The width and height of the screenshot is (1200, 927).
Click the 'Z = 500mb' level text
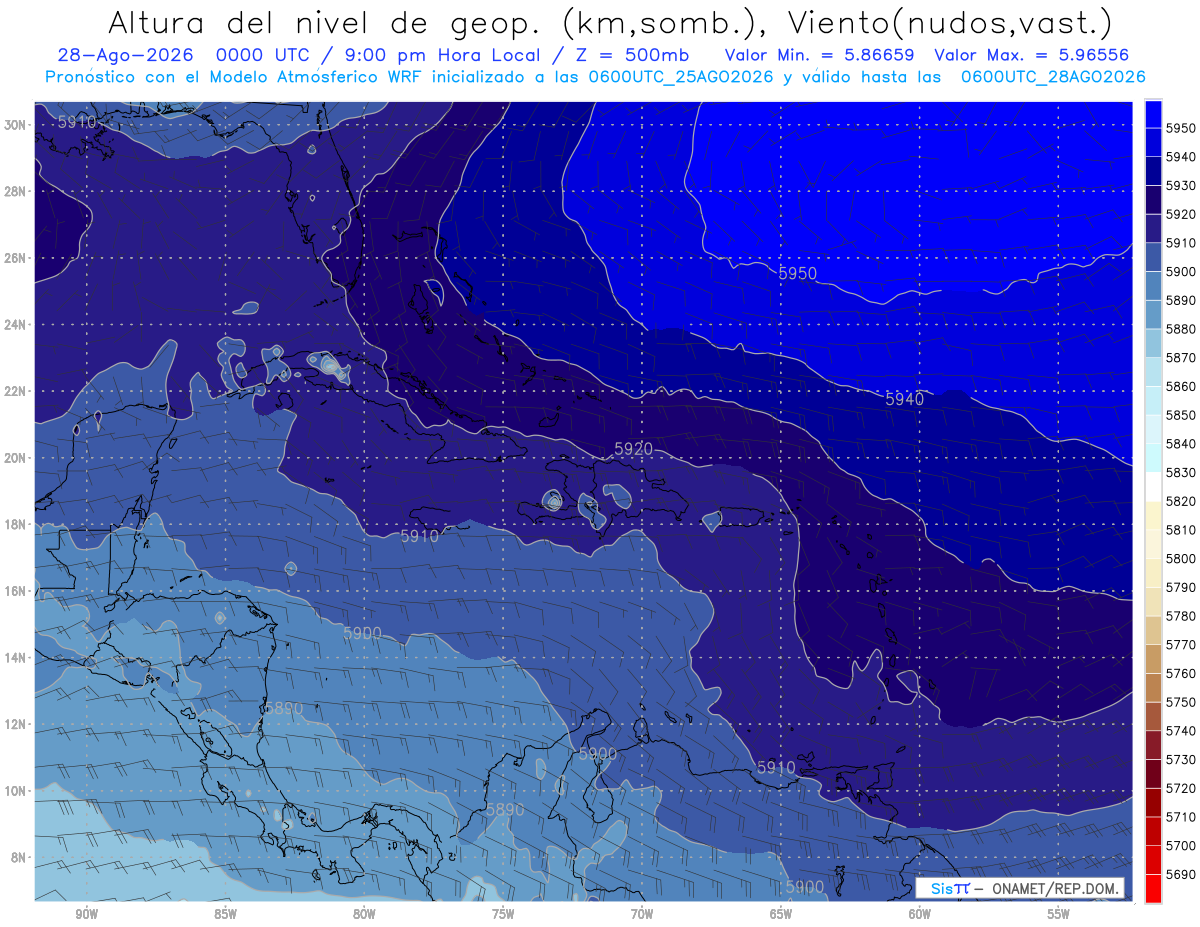tap(631, 54)
